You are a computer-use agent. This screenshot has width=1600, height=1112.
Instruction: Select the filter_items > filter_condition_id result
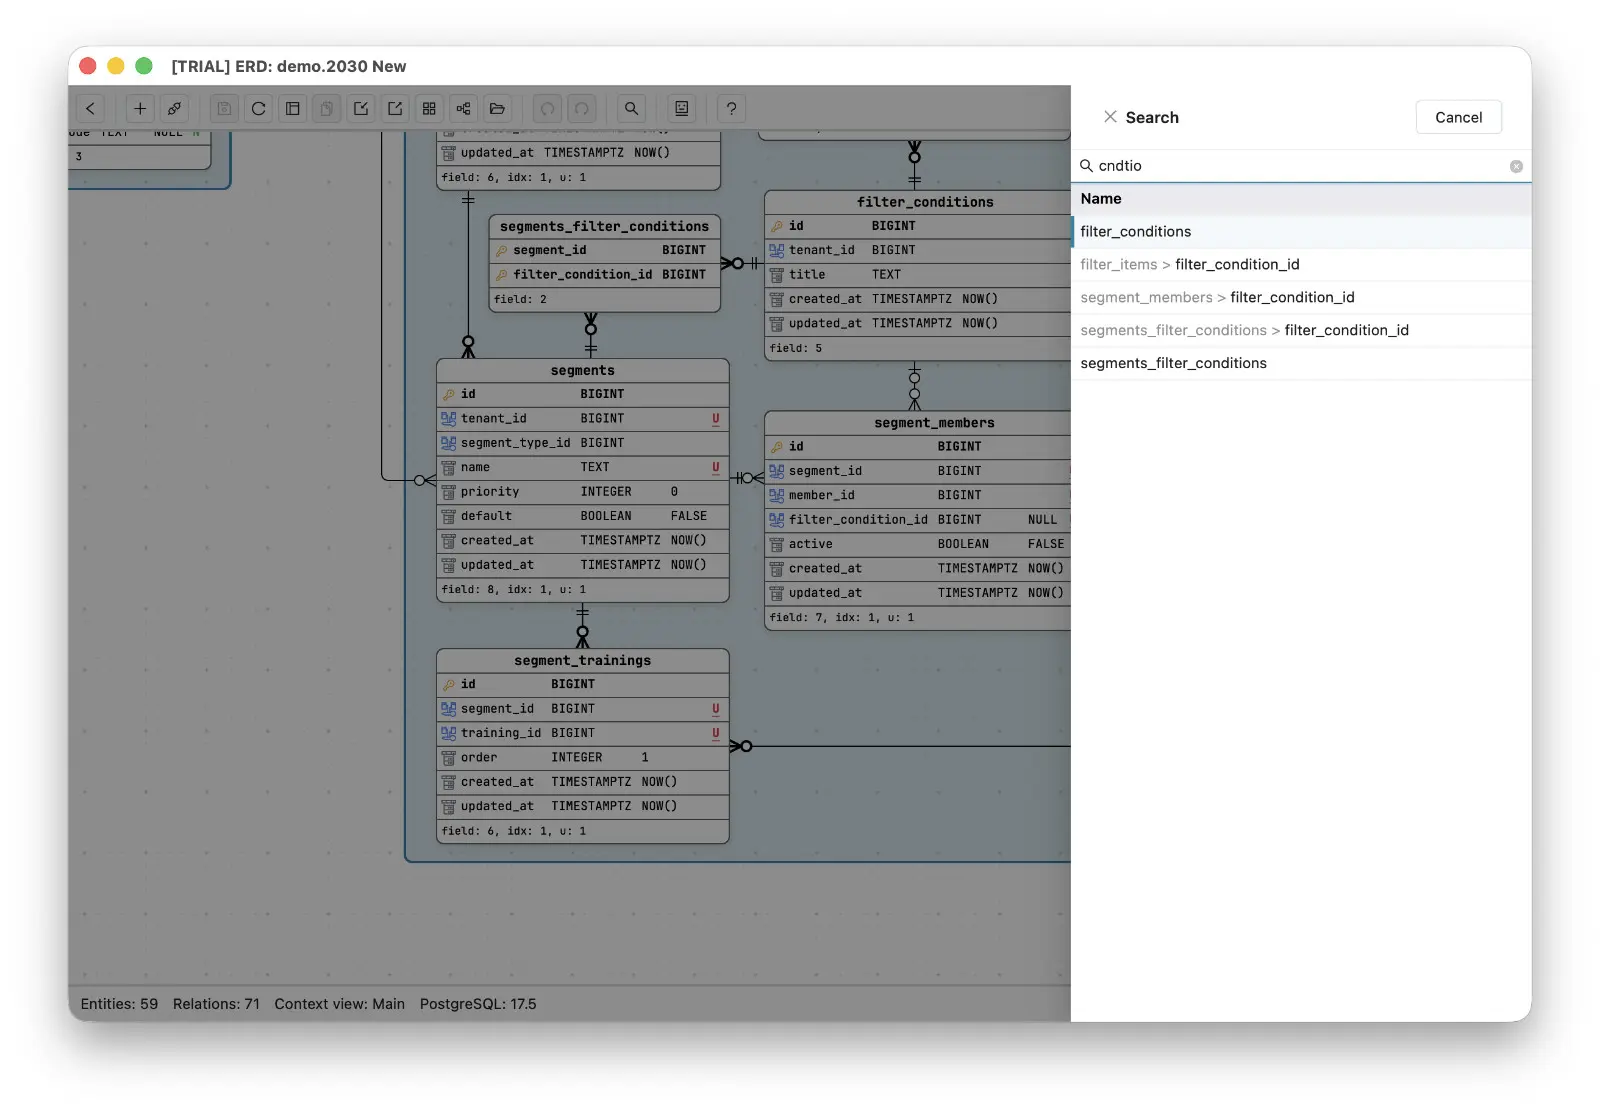pos(1301,265)
